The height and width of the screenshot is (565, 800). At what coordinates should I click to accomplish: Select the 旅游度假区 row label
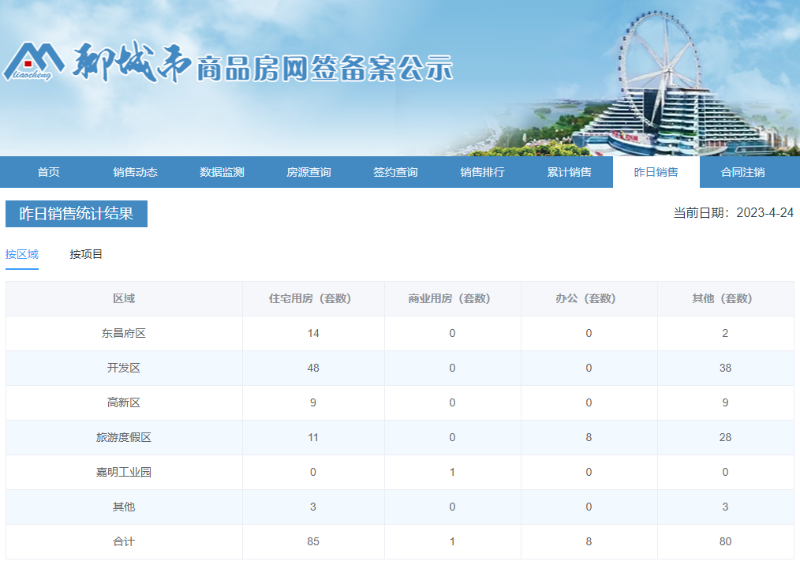[124, 437]
